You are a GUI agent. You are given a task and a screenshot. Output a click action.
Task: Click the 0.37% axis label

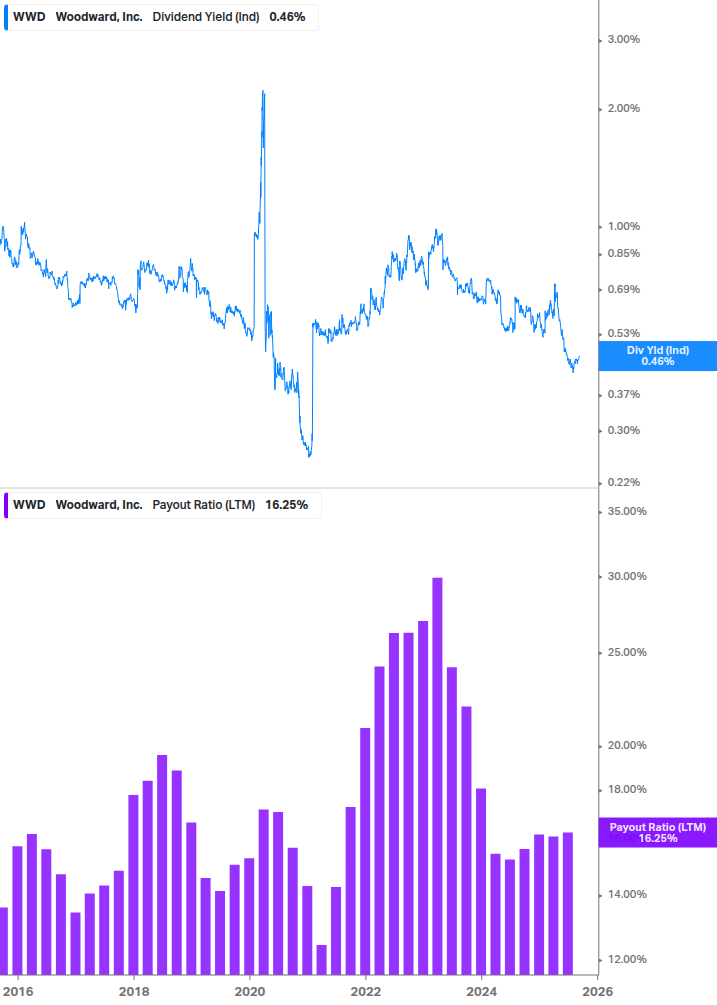tap(623, 394)
